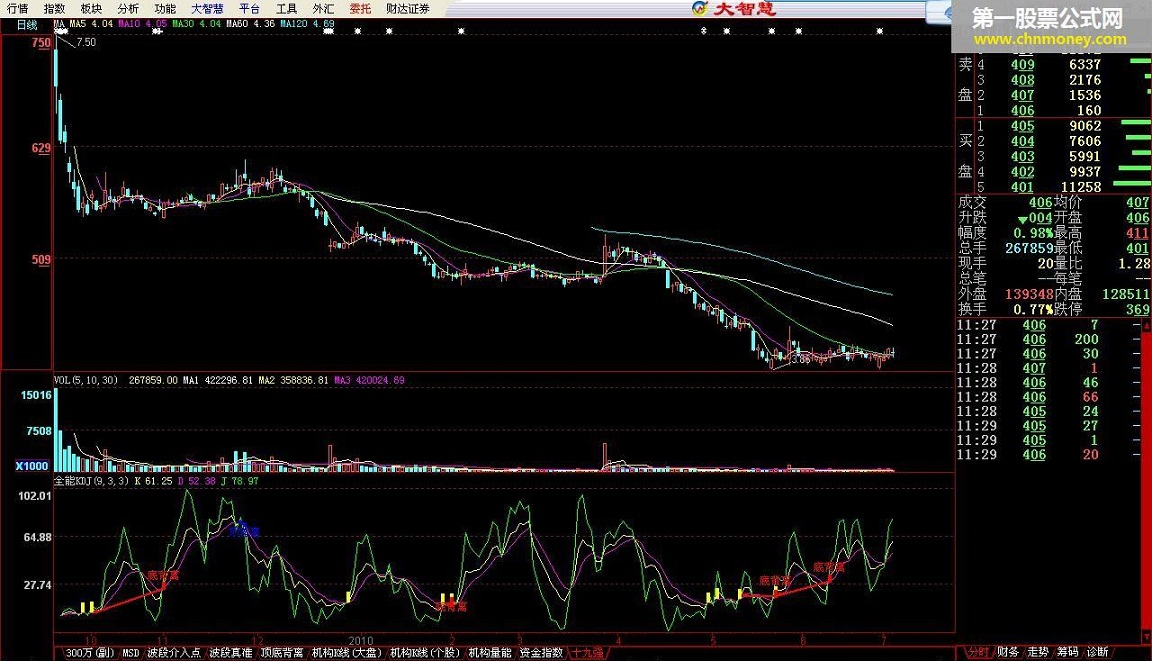Select the 波段介入点 indicator tab
1152x661 pixels.
[173, 652]
